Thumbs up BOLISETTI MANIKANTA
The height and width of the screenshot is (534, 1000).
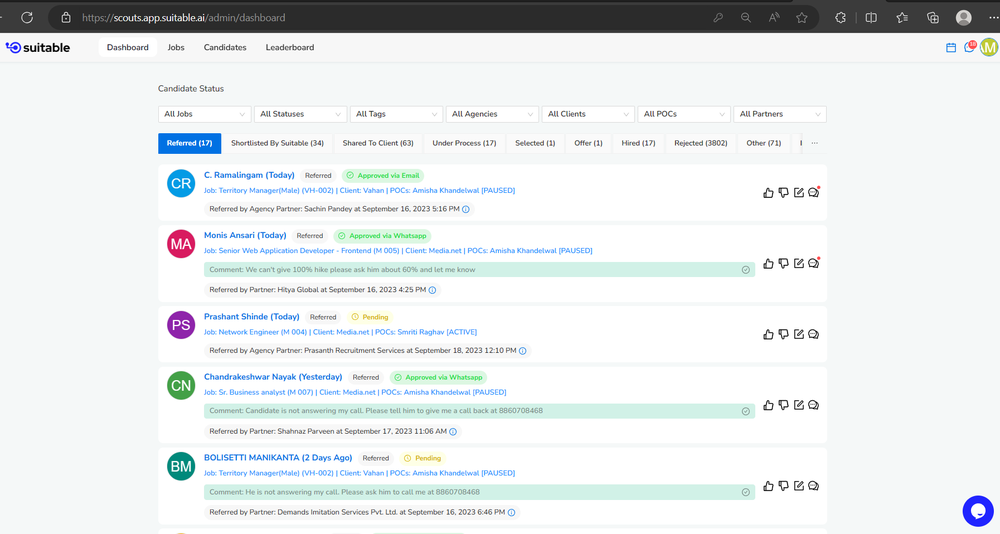(768, 486)
